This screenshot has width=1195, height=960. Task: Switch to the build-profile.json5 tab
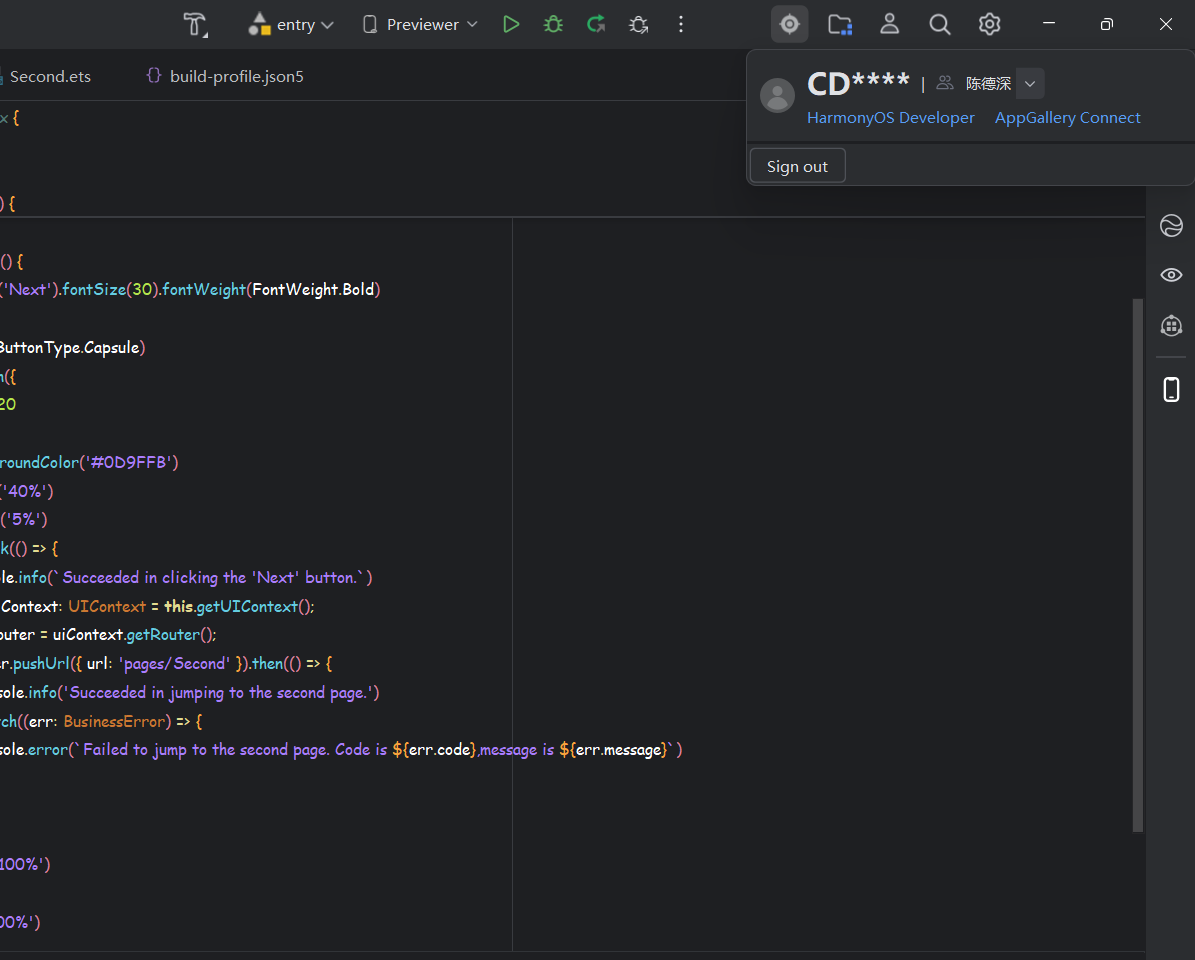[x=236, y=76]
